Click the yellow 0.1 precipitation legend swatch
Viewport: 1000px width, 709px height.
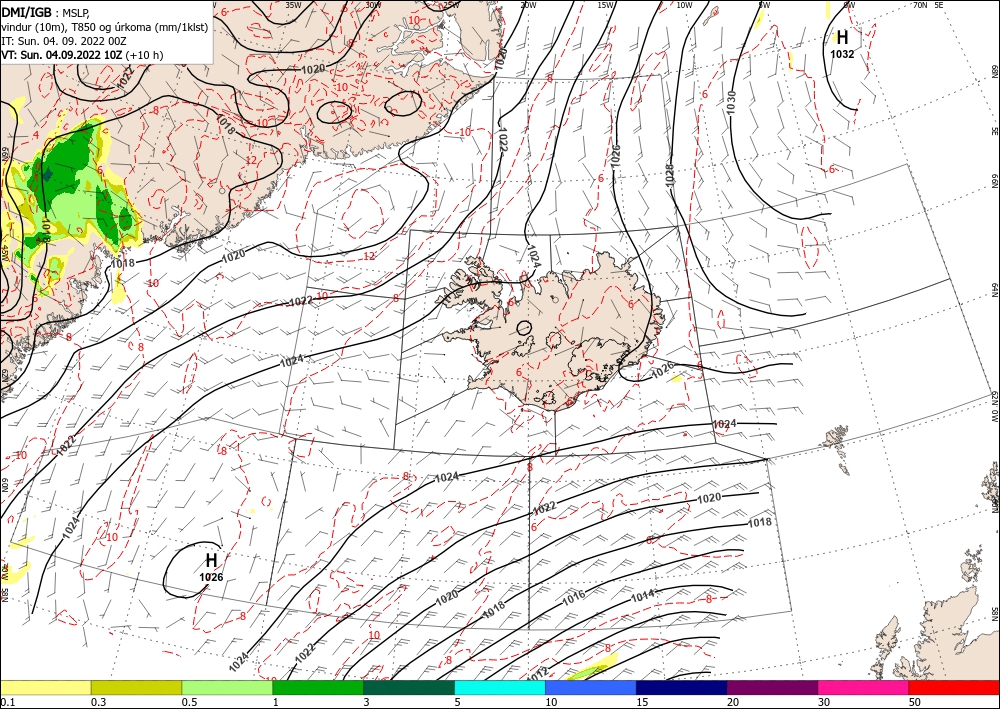pyautogui.click(x=46, y=687)
